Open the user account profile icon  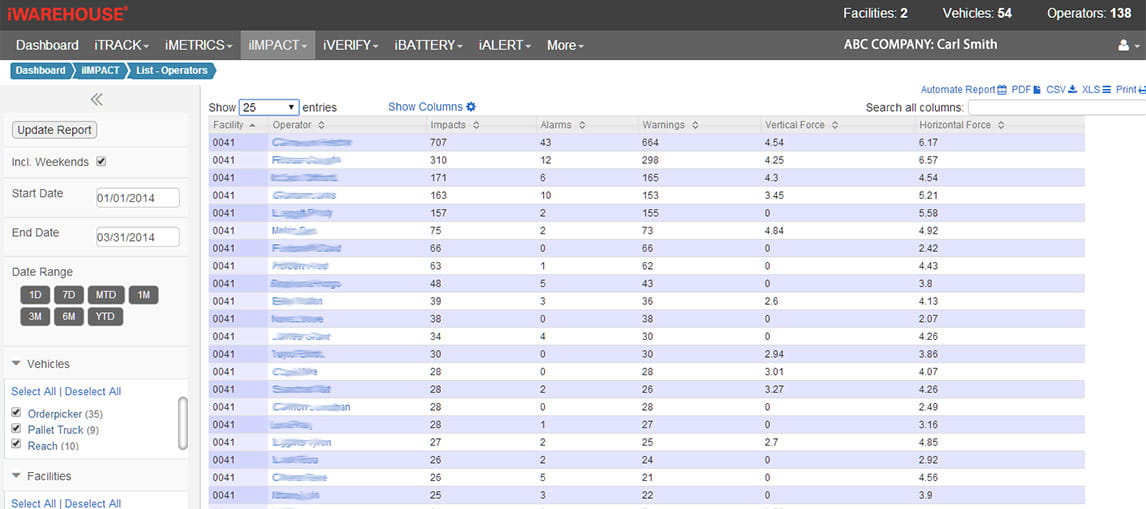pyautogui.click(x=1124, y=45)
